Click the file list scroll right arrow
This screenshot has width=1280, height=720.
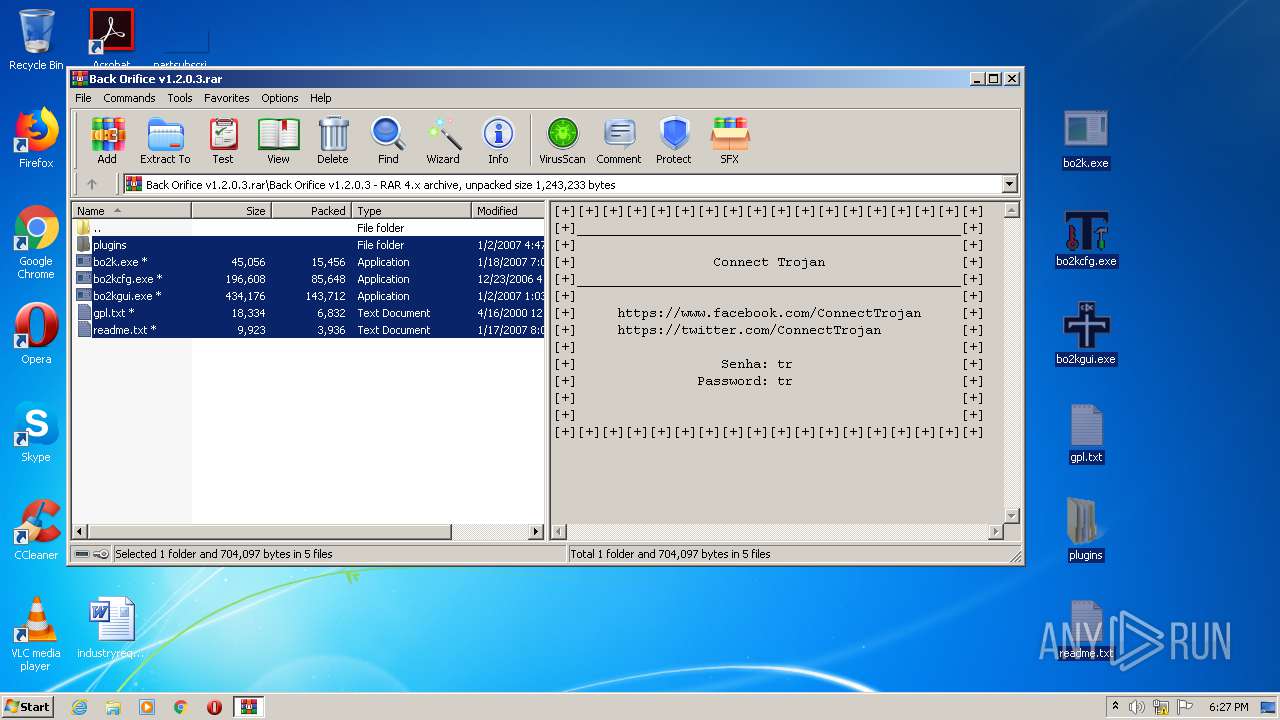pyautogui.click(x=536, y=532)
